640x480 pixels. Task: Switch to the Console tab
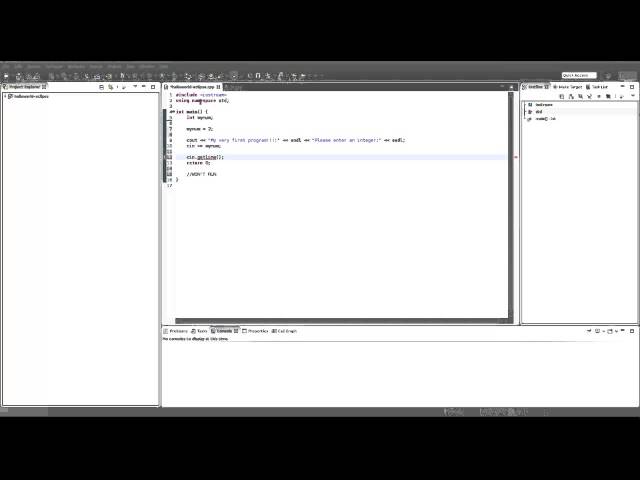tap(224, 331)
